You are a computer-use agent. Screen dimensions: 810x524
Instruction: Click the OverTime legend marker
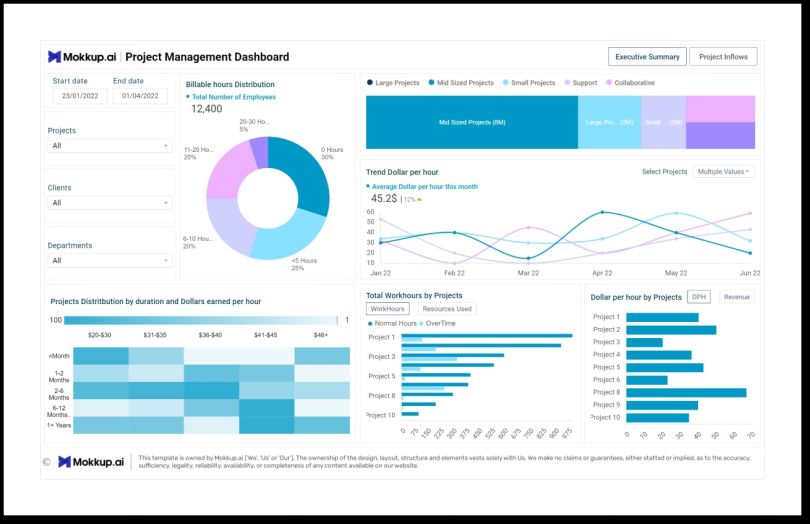[422, 323]
